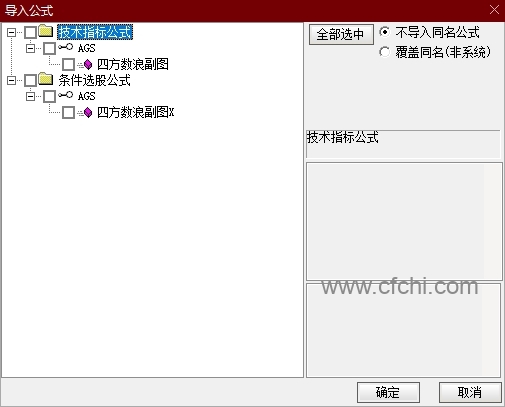
Task: Collapse AGS node under 条件选股公式
Action: (30, 96)
